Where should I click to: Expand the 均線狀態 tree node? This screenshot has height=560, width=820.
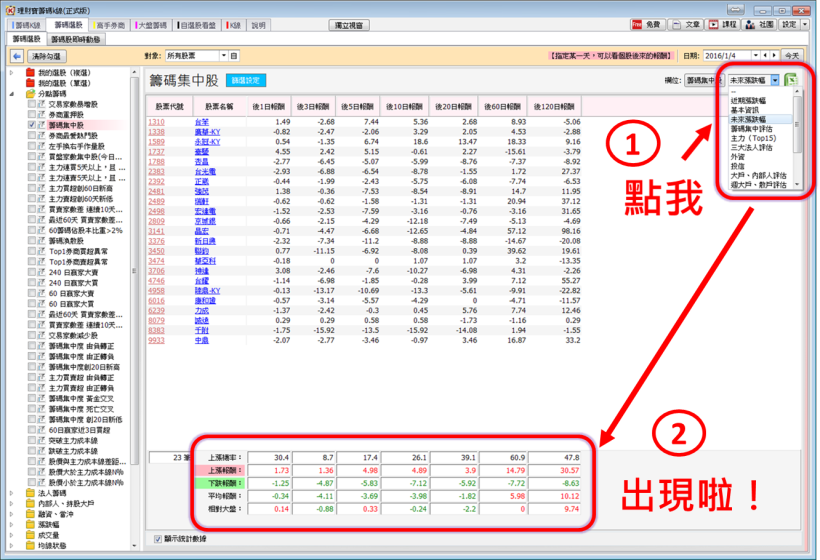(12, 545)
